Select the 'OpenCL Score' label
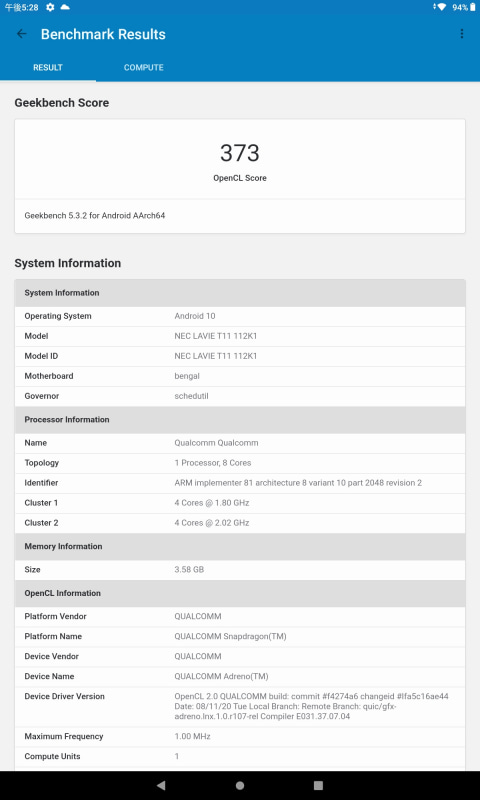 pyautogui.click(x=240, y=178)
